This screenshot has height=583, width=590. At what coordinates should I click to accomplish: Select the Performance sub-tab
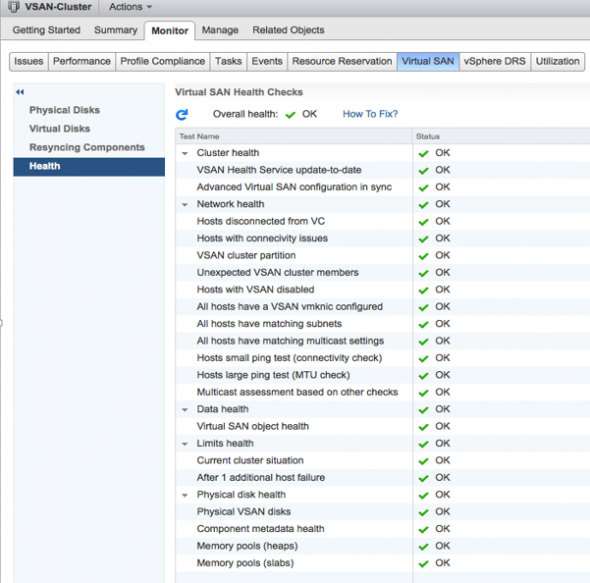82,61
